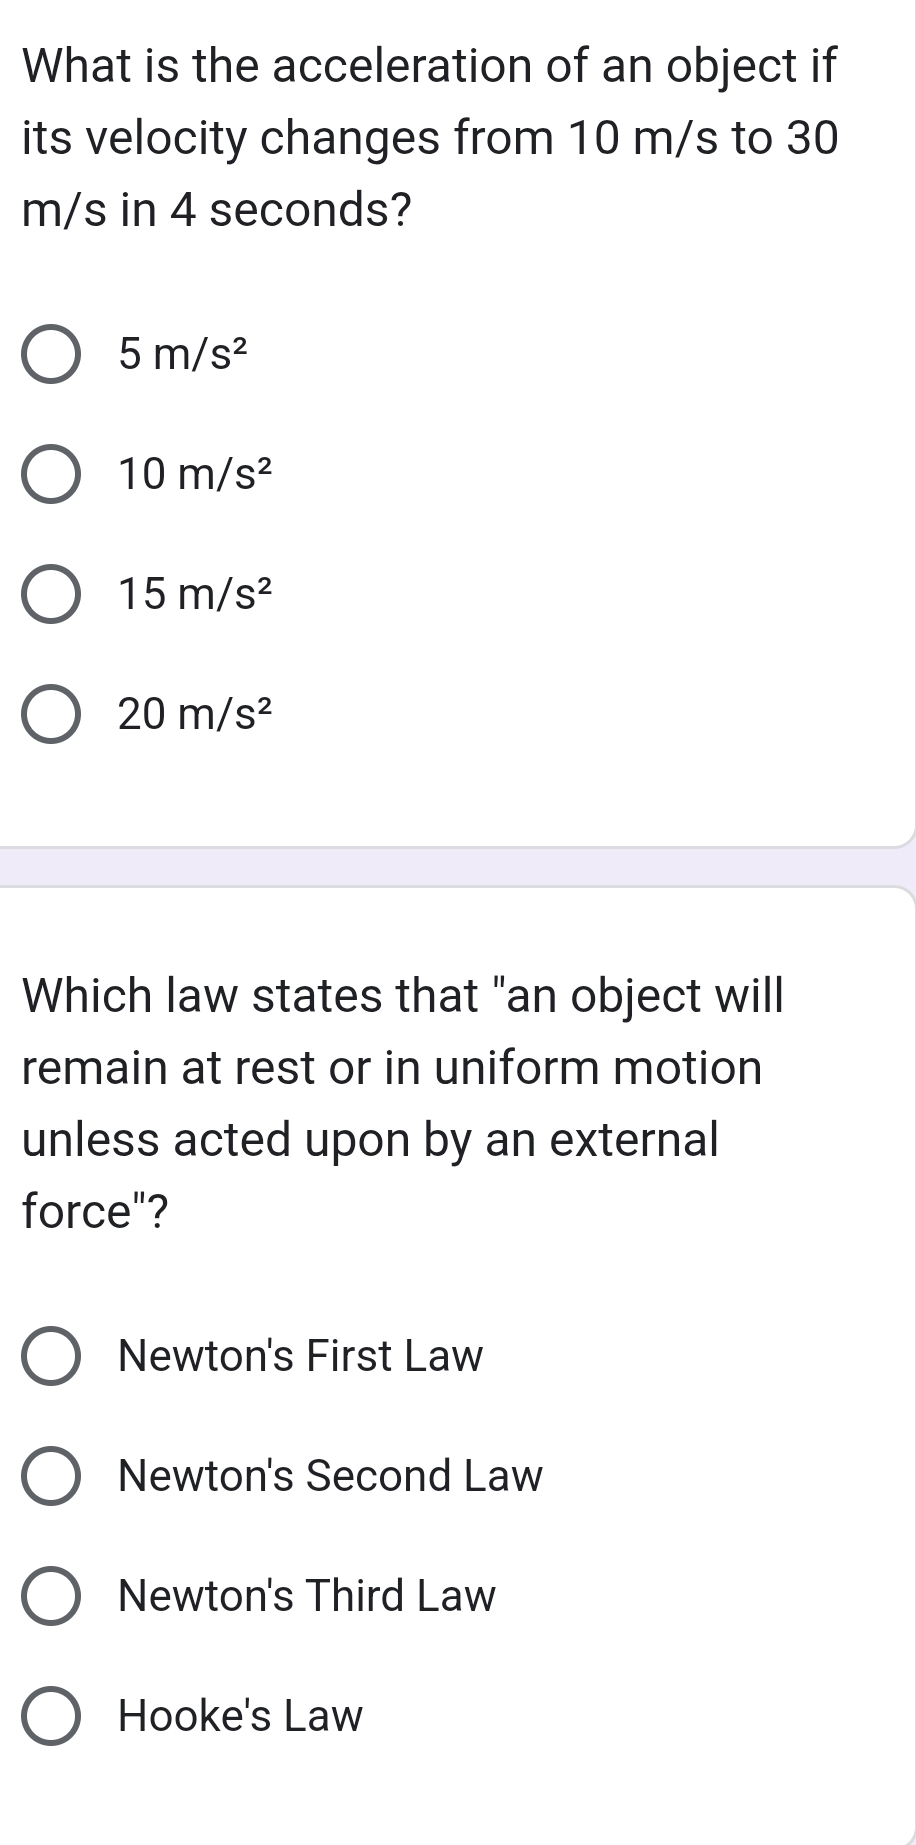Select Hooke's Law radio button
This screenshot has width=916, height=1845.
[x=50, y=1716]
